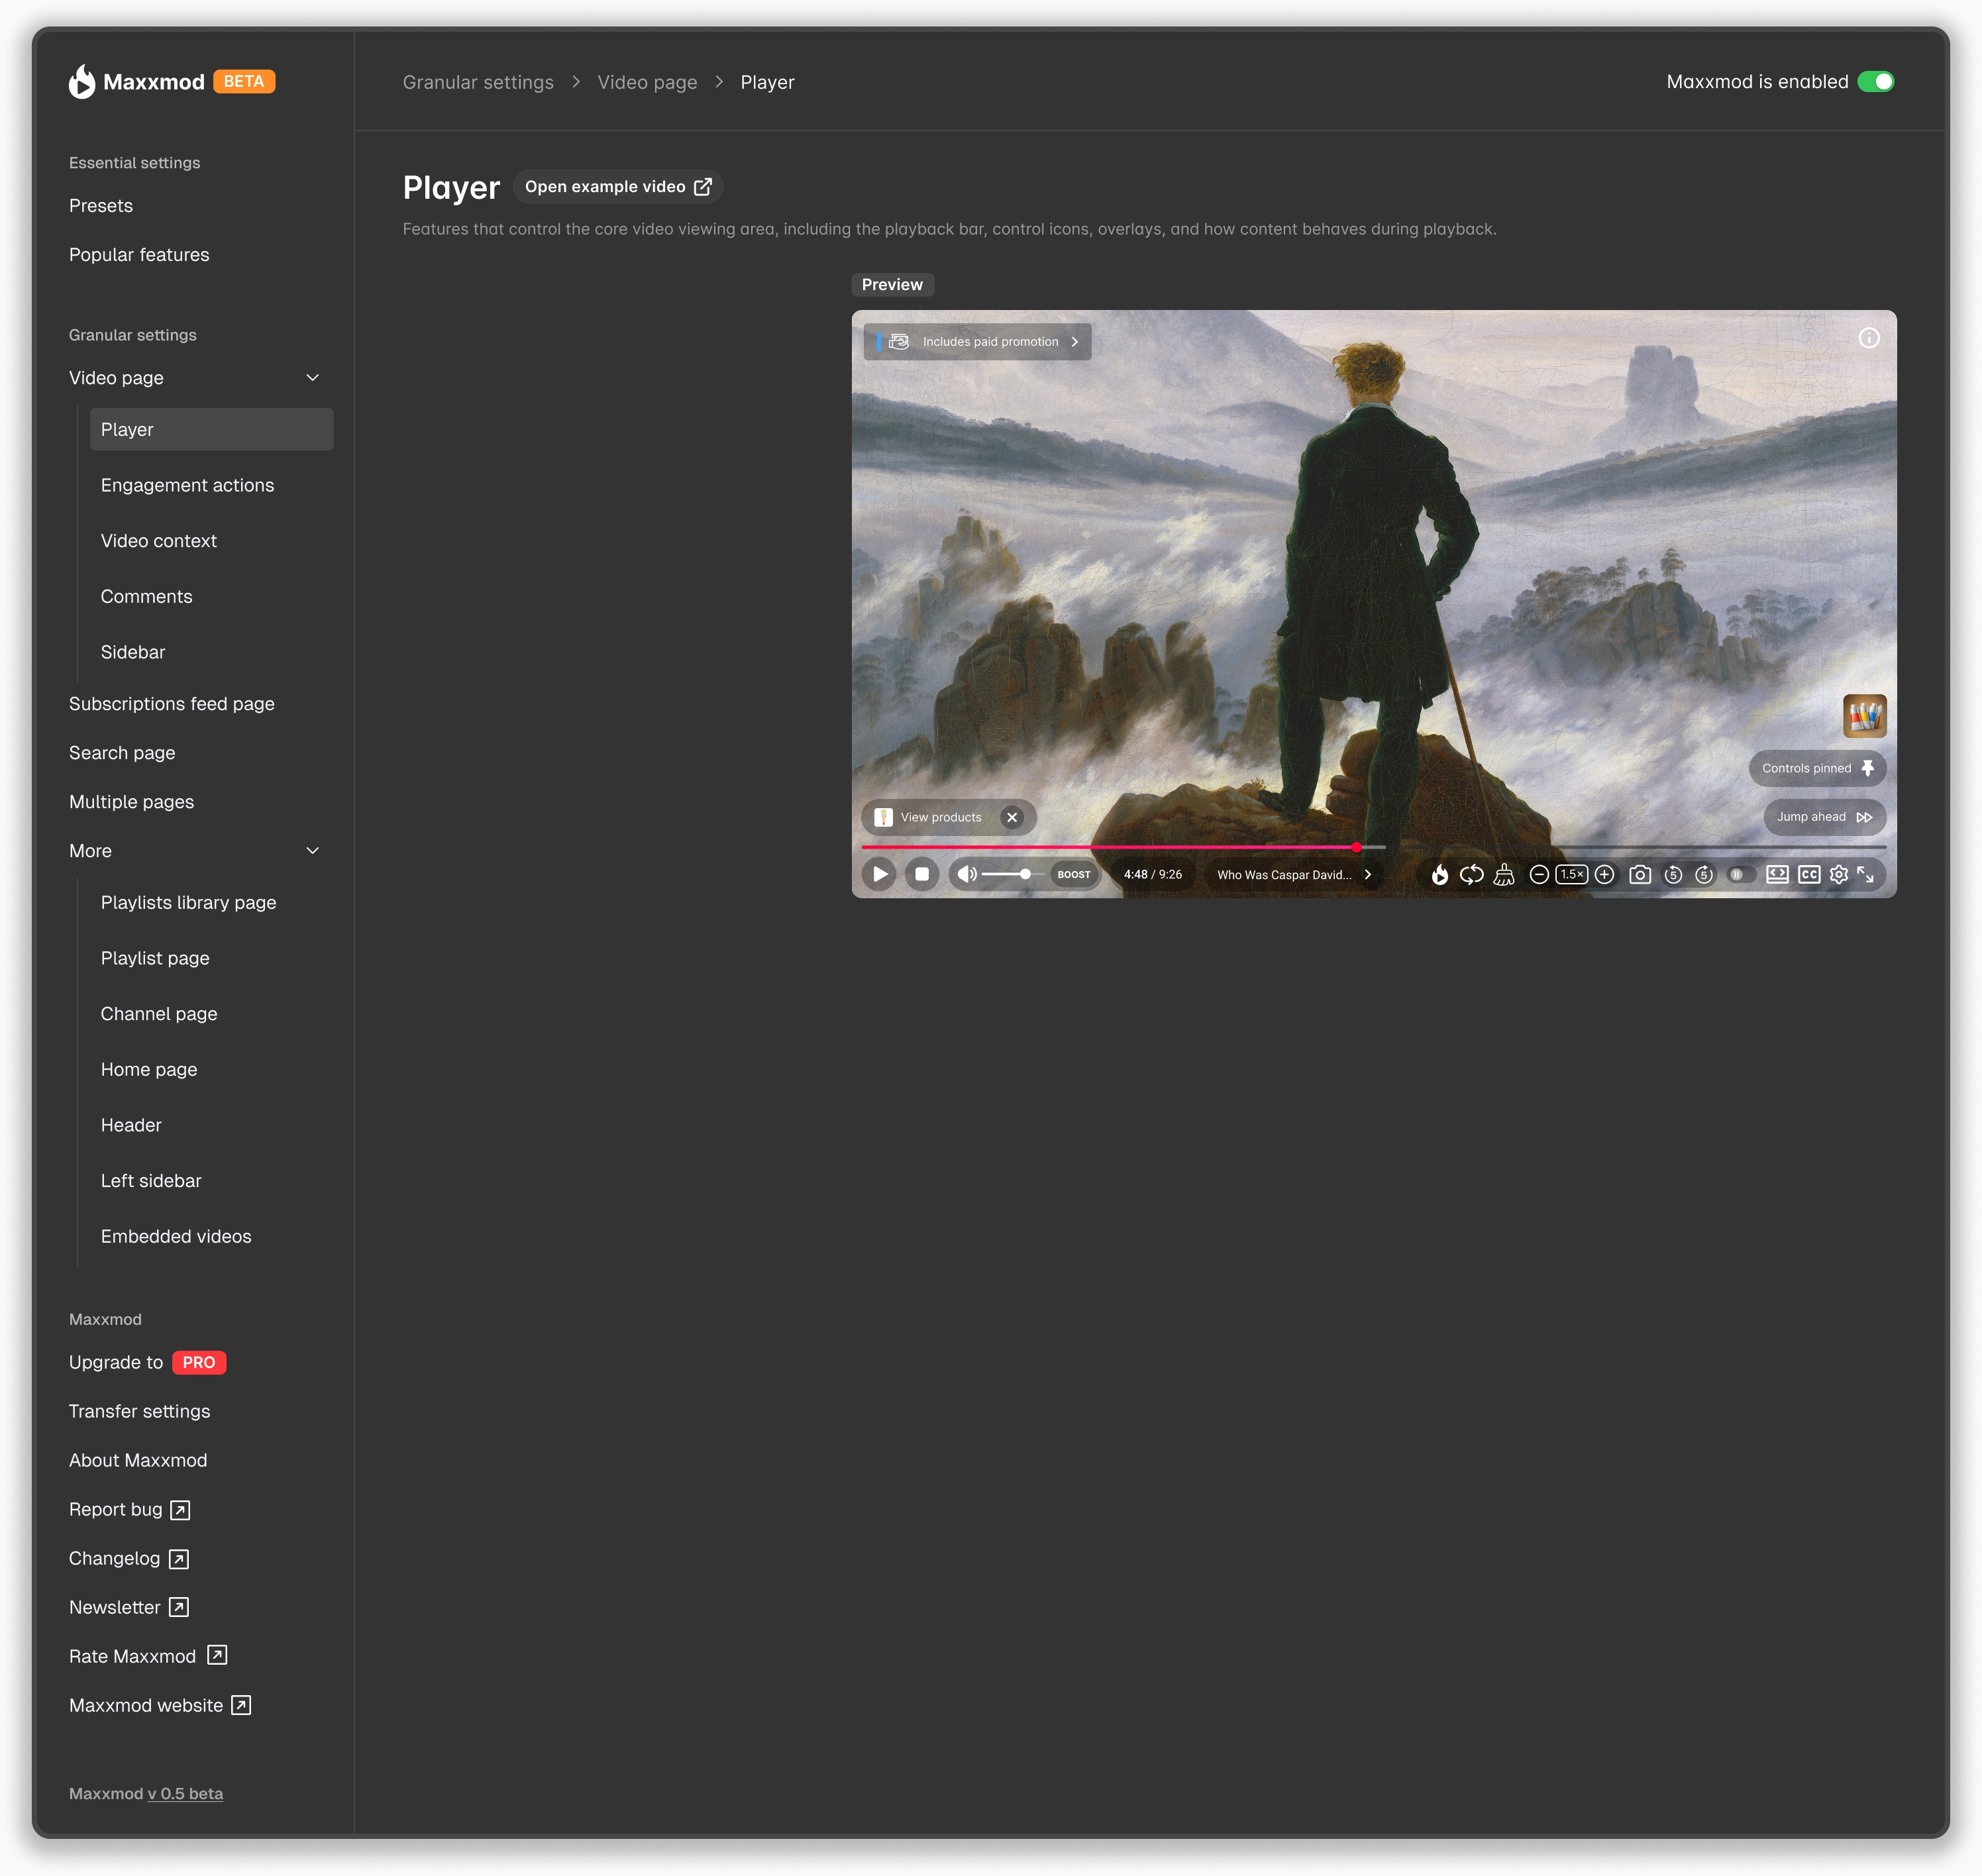Image resolution: width=1982 pixels, height=1876 pixels.
Task: Click the broom cleanup icon in player controls
Action: 1504,874
